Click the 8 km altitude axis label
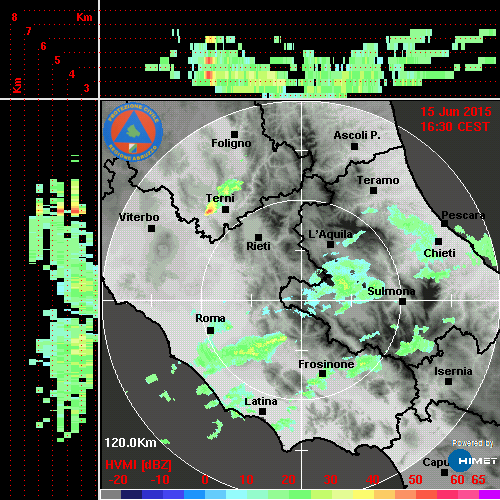The height and width of the screenshot is (500, 500). click(x=14, y=17)
